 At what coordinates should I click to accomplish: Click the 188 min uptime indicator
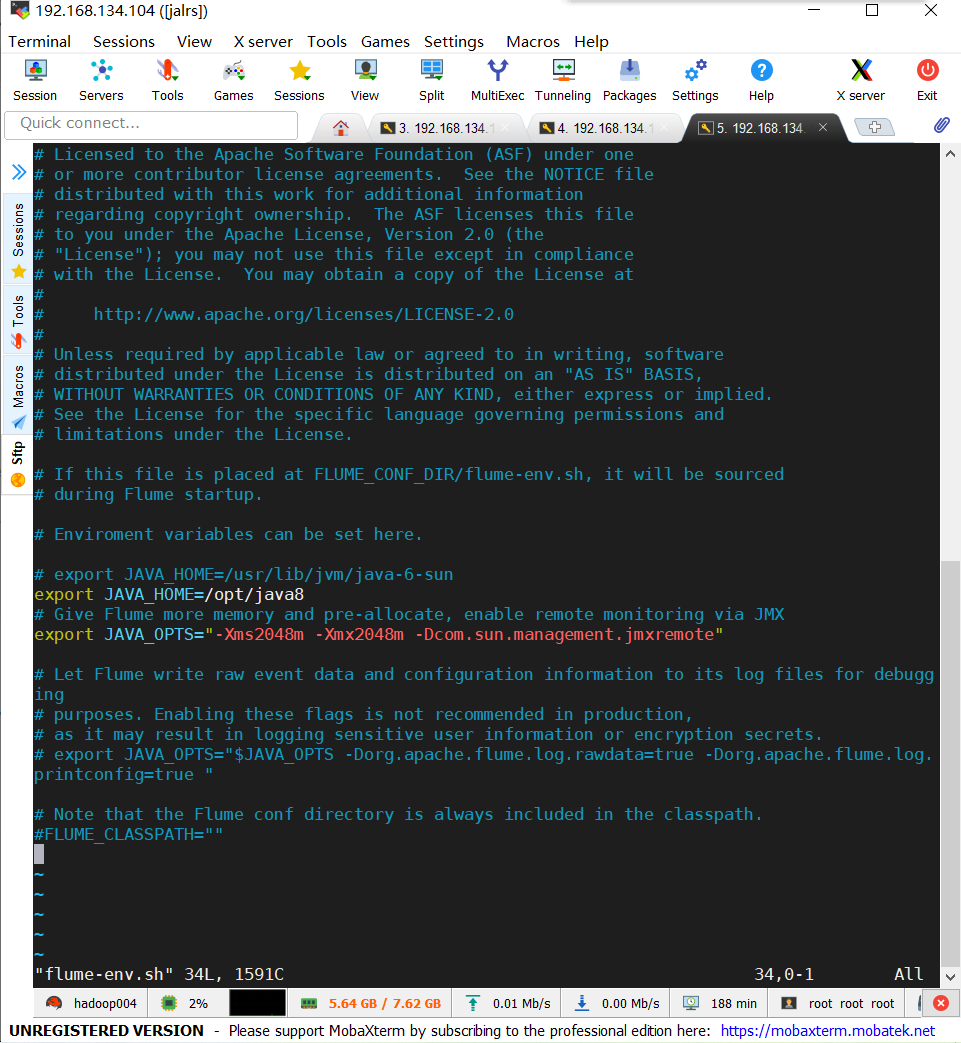(x=720, y=1003)
